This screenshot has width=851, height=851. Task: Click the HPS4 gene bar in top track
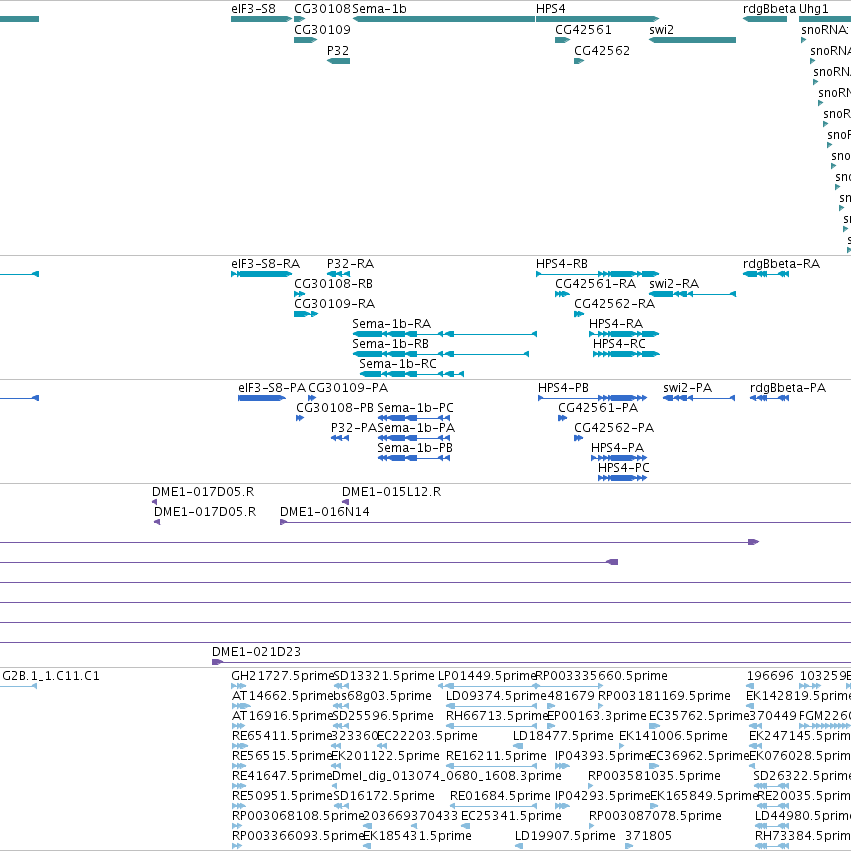point(598,19)
